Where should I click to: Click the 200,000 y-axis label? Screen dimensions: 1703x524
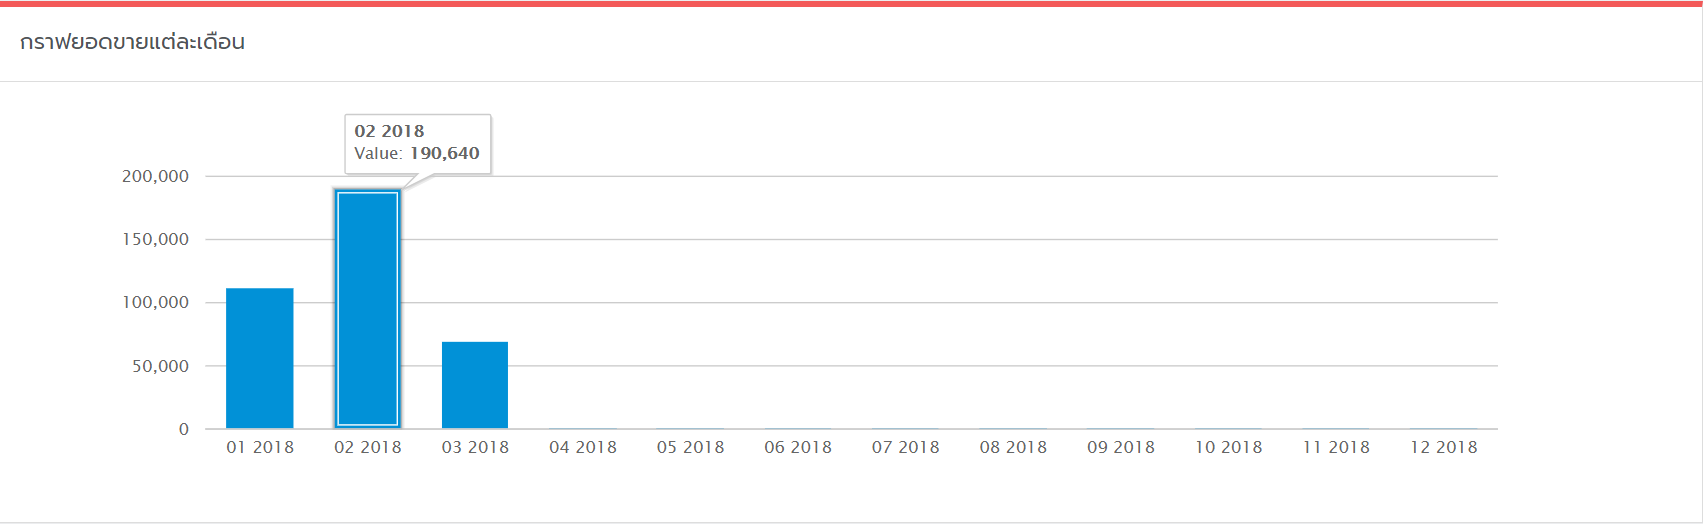pos(155,176)
